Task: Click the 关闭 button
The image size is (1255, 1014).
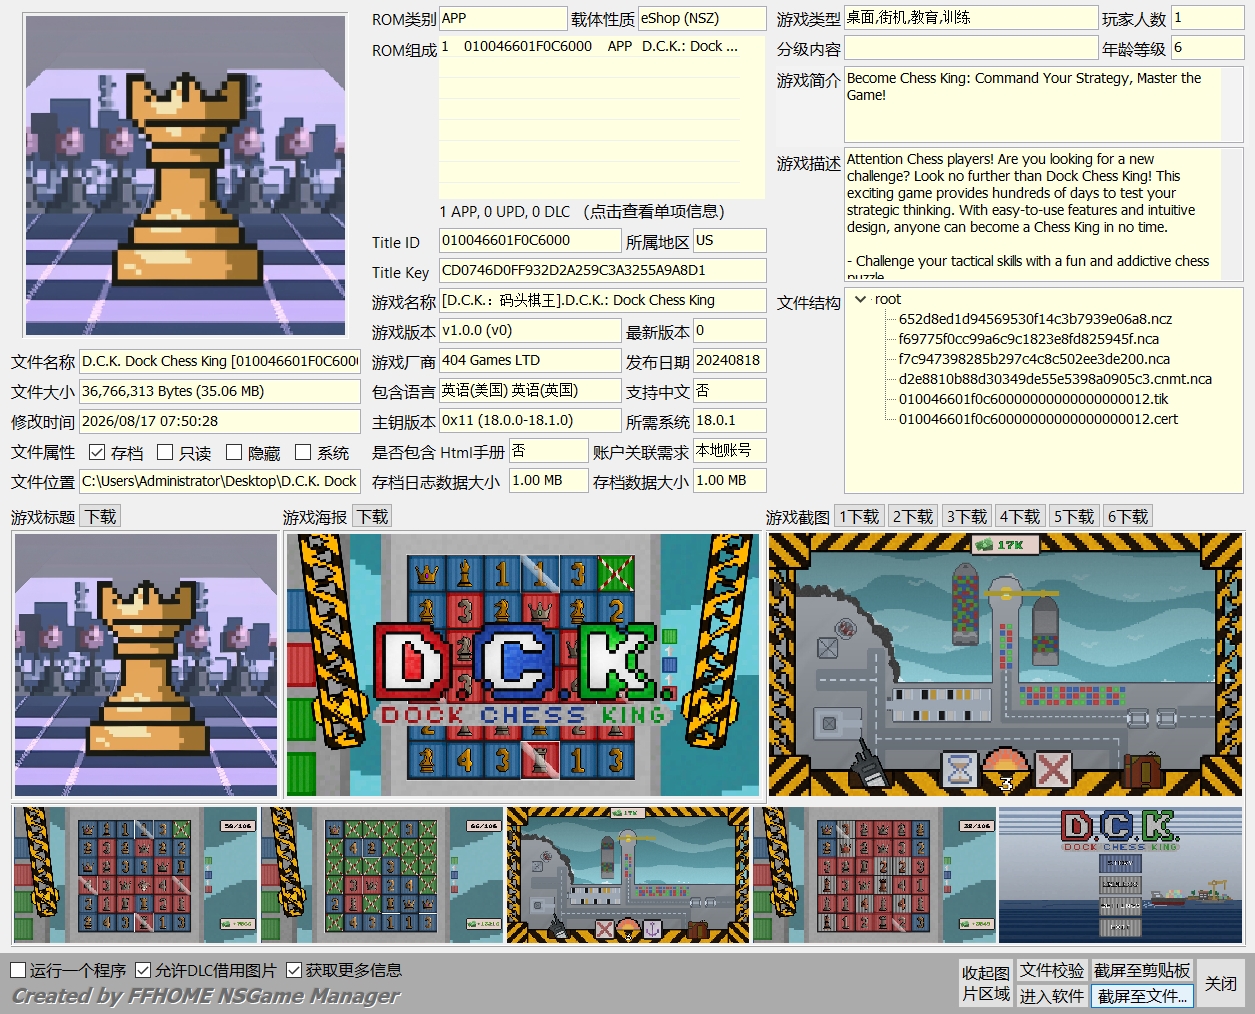Action: pyautogui.click(x=1221, y=983)
